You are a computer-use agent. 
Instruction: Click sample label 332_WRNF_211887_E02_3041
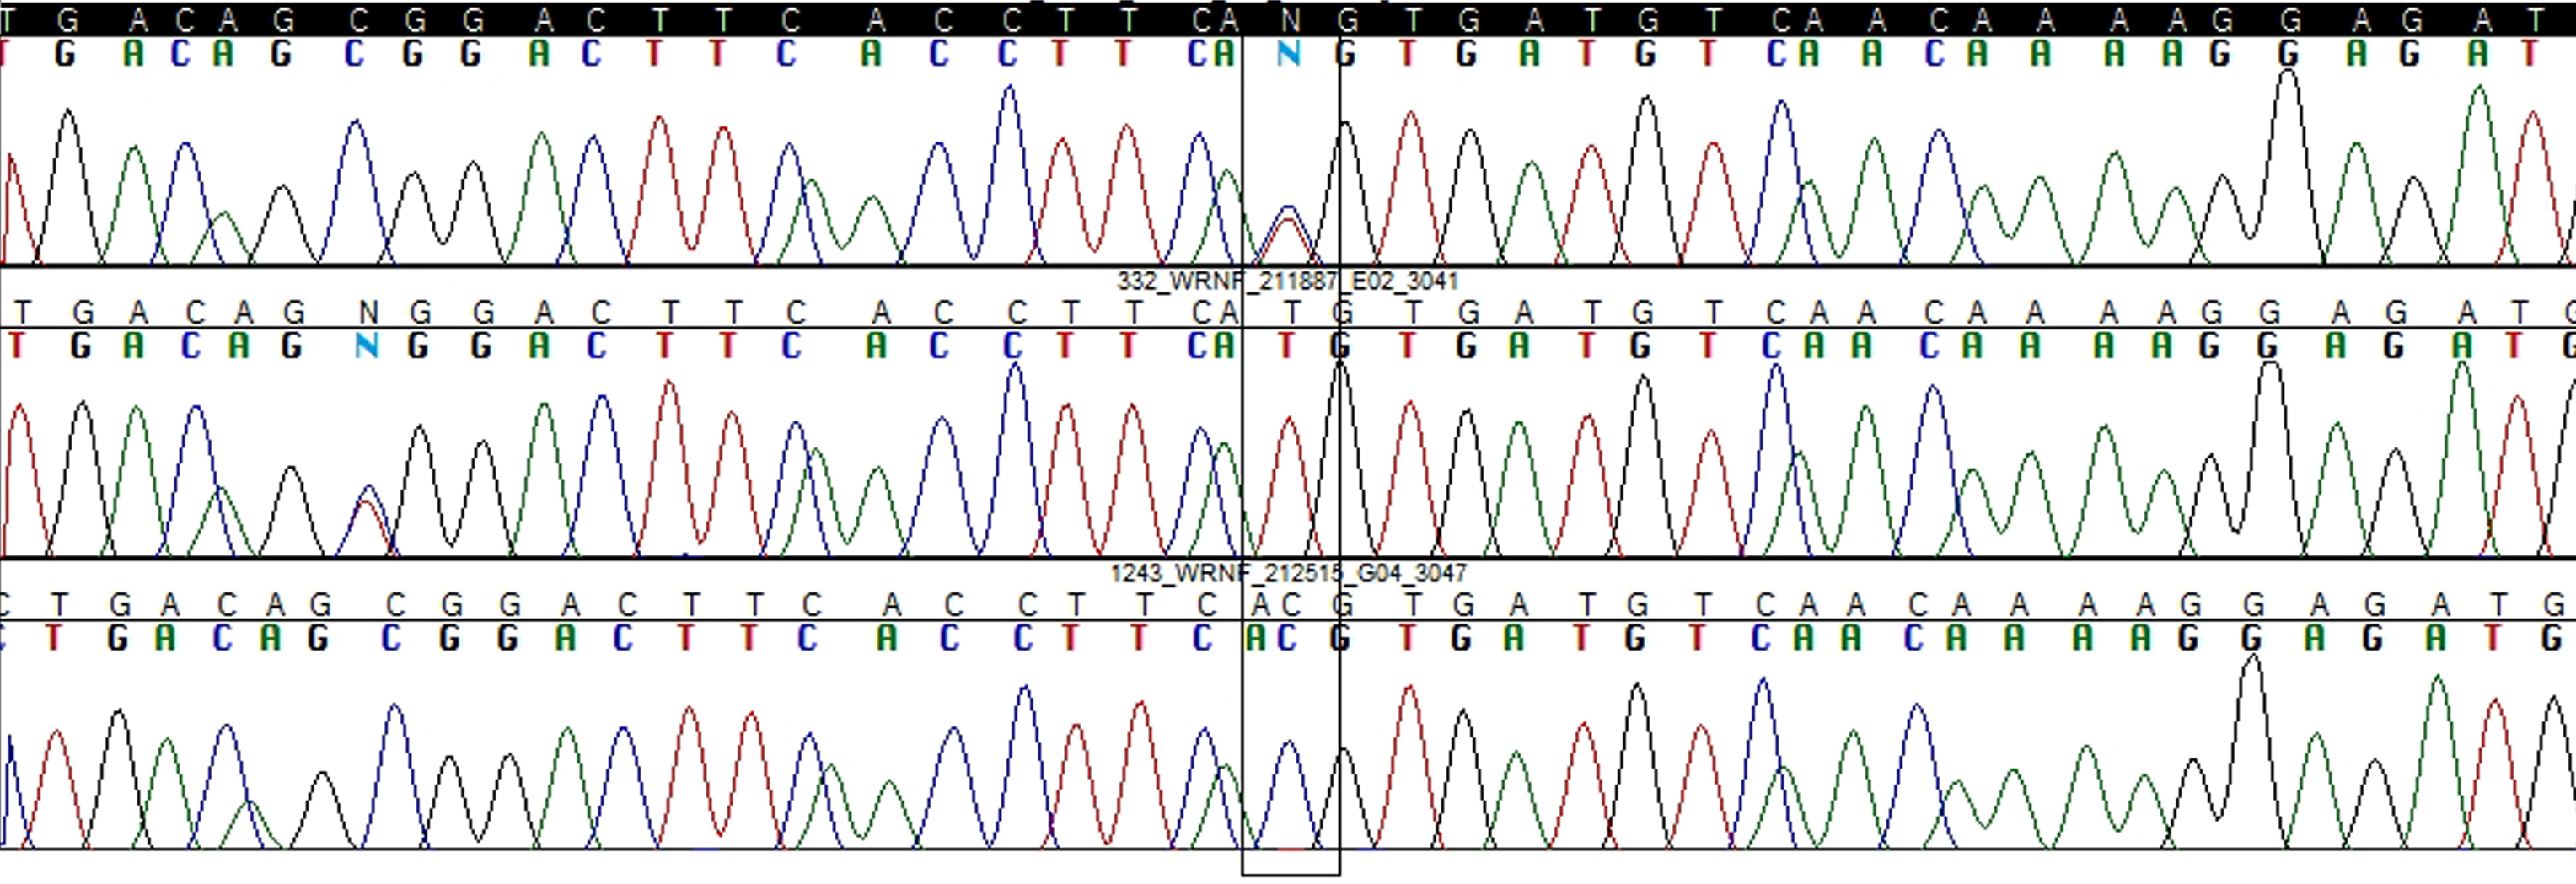[1287, 281]
